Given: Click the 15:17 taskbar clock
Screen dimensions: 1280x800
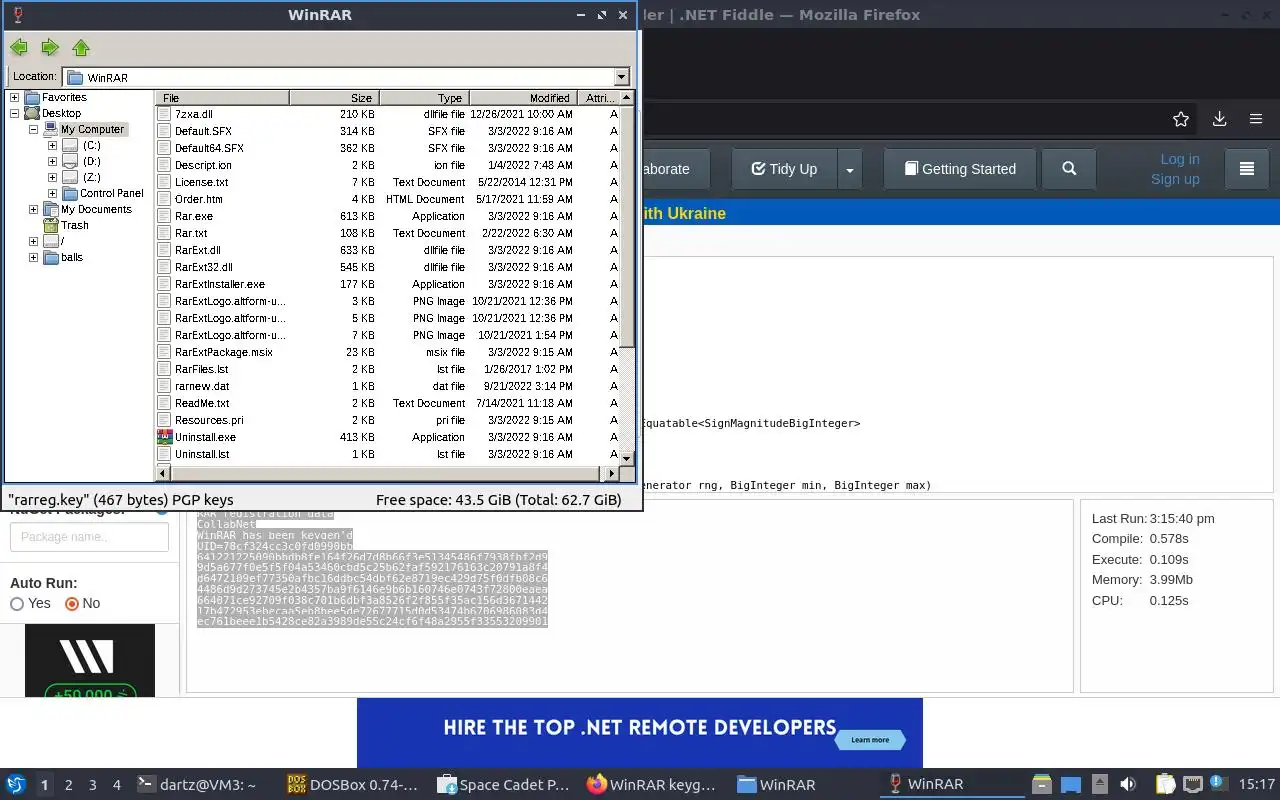Looking at the screenshot, I should [x=1255, y=785].
